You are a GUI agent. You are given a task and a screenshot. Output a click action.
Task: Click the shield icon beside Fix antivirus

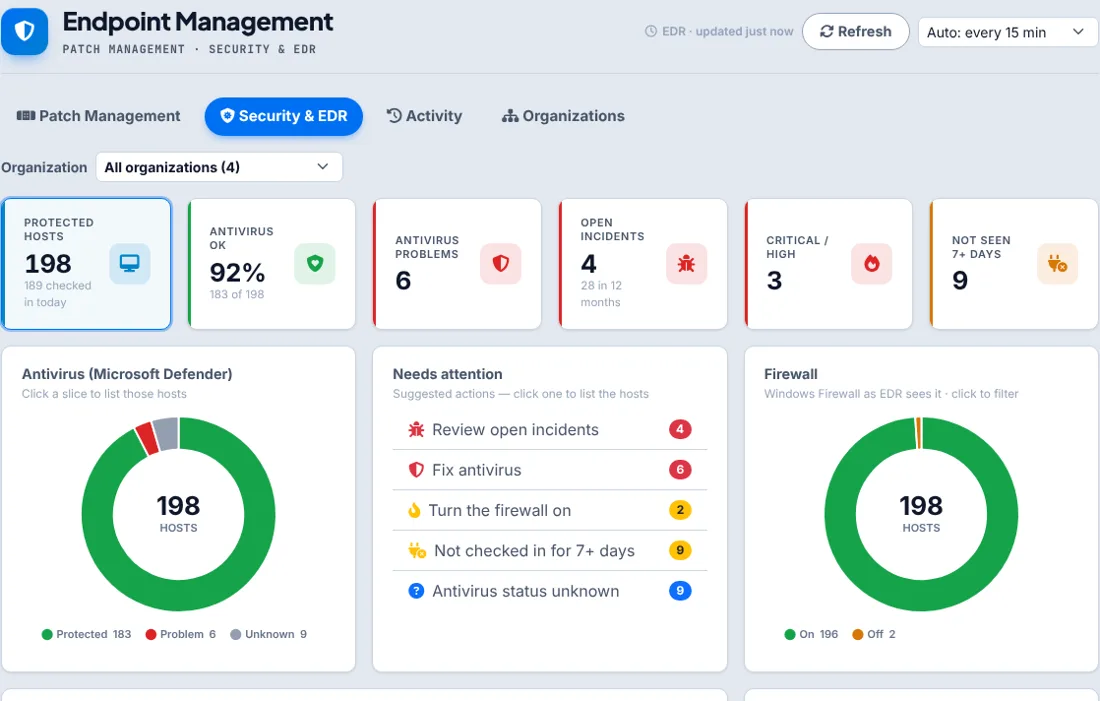[x=416, y=469]
